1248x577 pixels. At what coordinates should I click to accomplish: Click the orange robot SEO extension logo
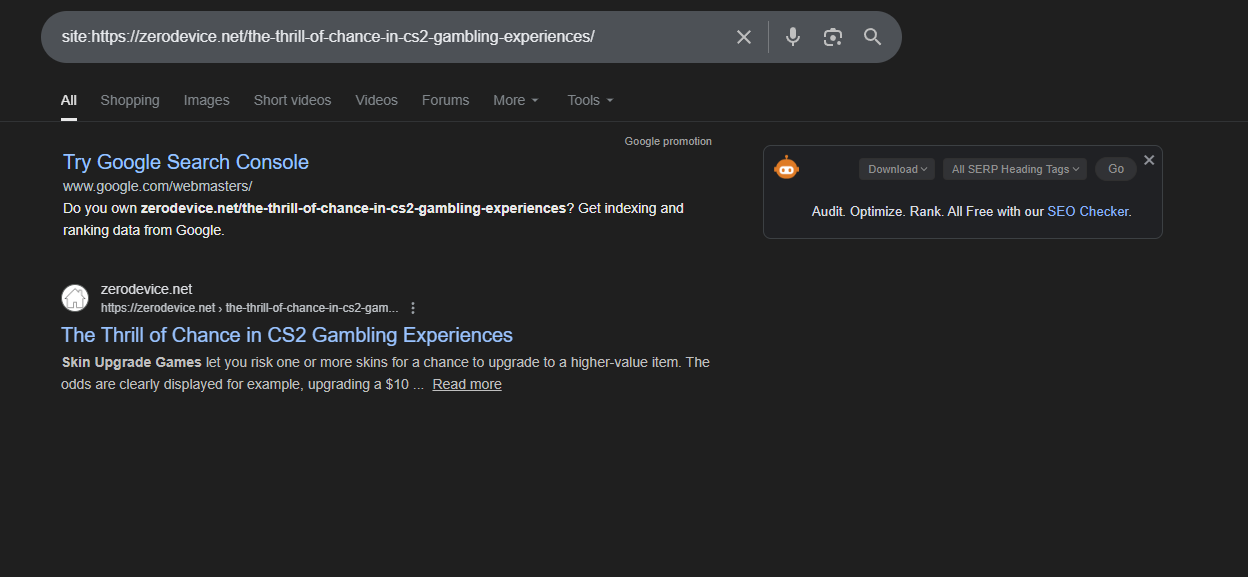coord(787,168)
